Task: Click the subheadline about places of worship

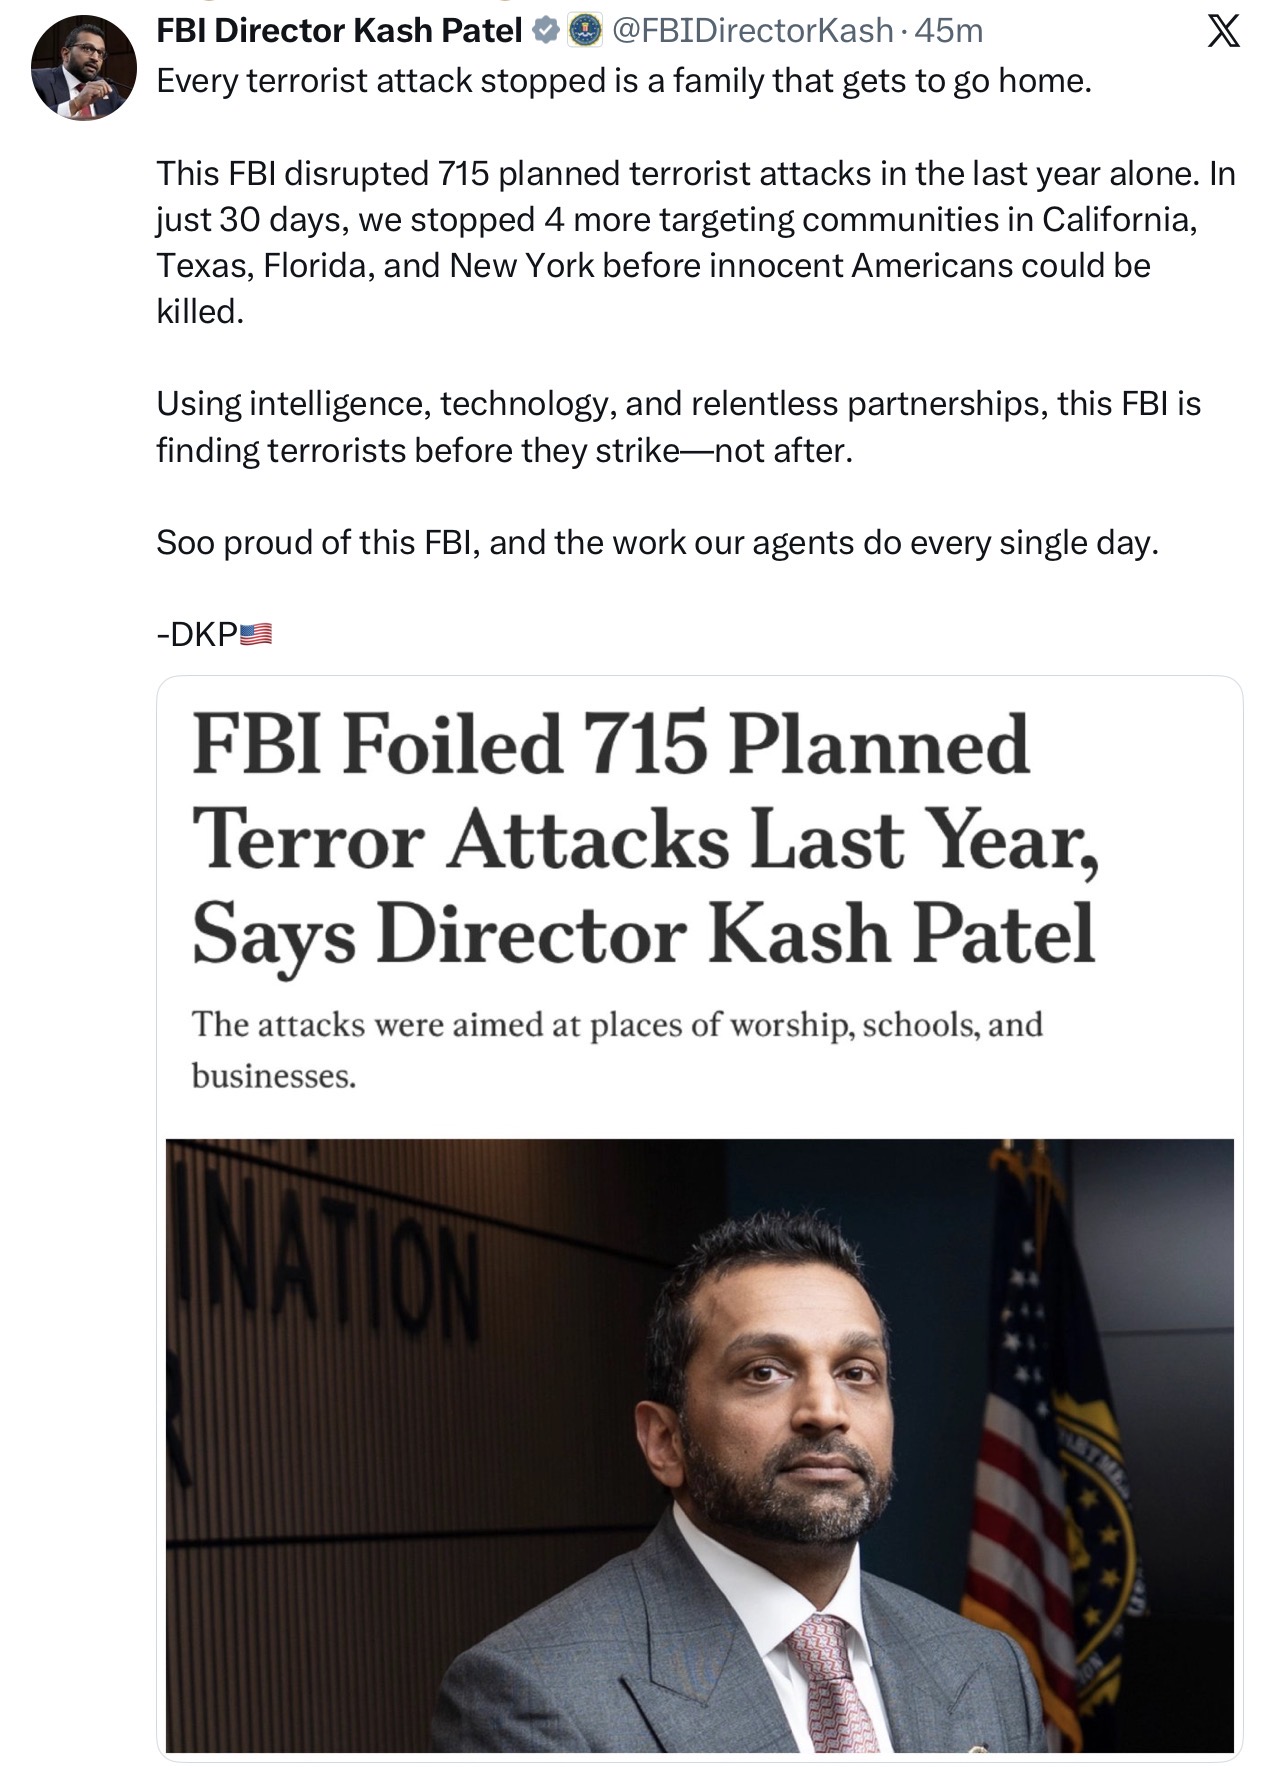Action: point(617,1049)
